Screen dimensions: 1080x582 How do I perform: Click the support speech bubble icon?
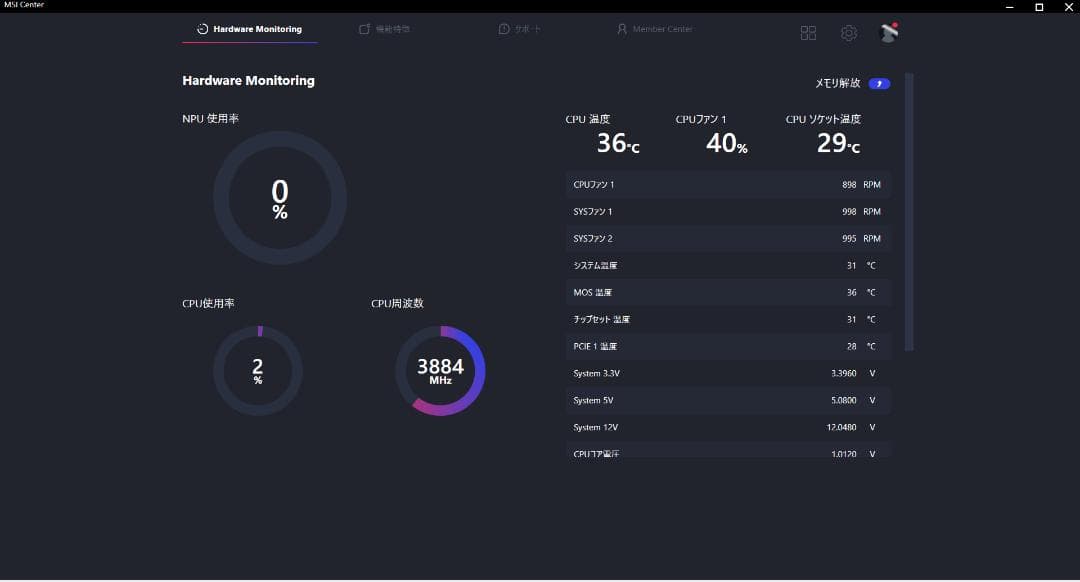[x=504, y=29]
